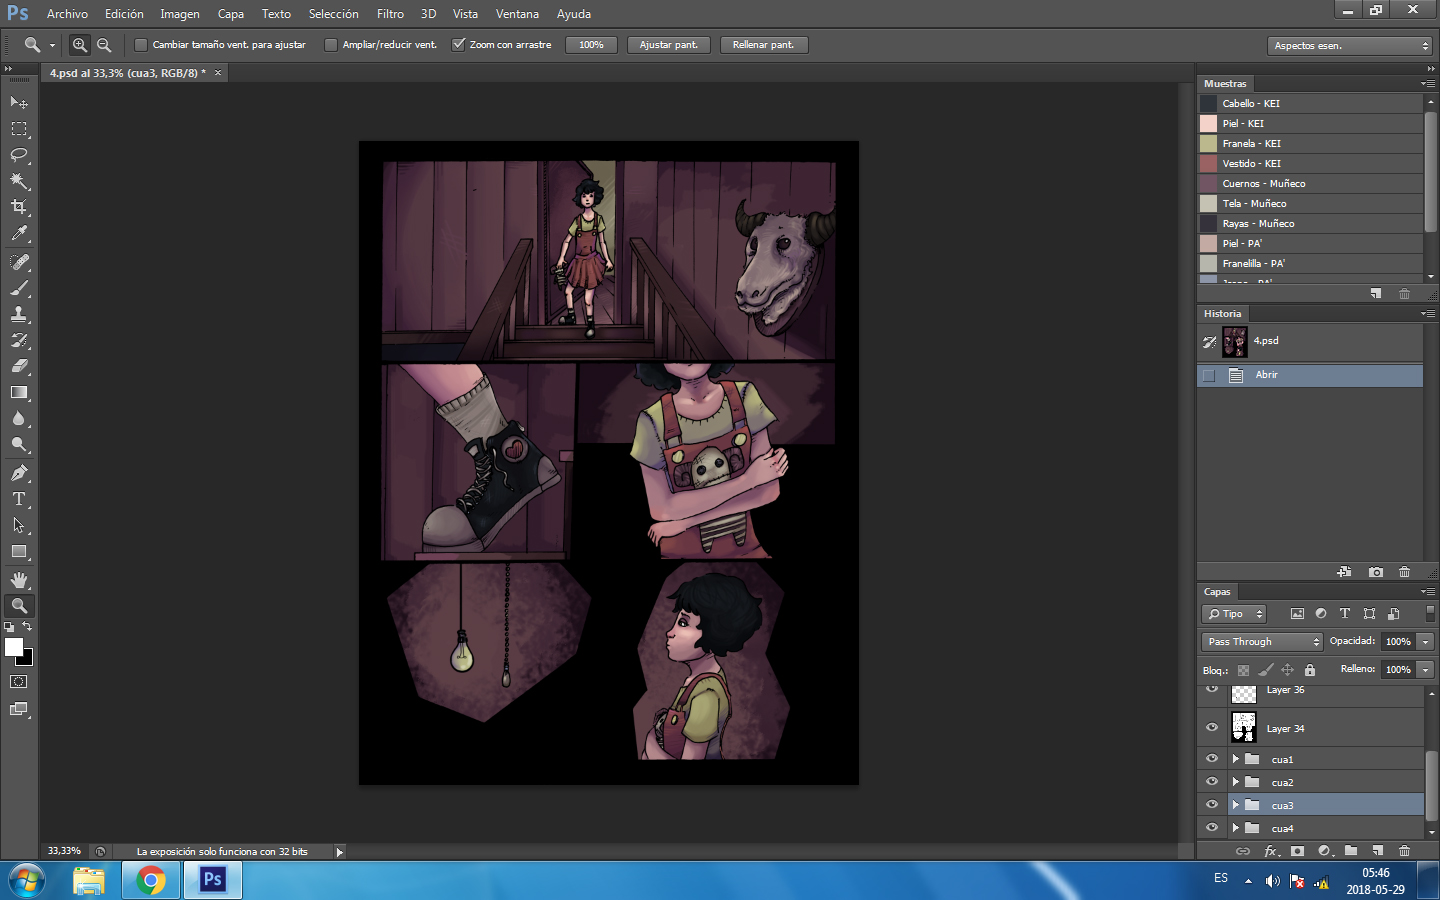Toggle history brush source box for Abrir
The height and width of the screenshot is (900, 1440).
tap(1209, 375)
